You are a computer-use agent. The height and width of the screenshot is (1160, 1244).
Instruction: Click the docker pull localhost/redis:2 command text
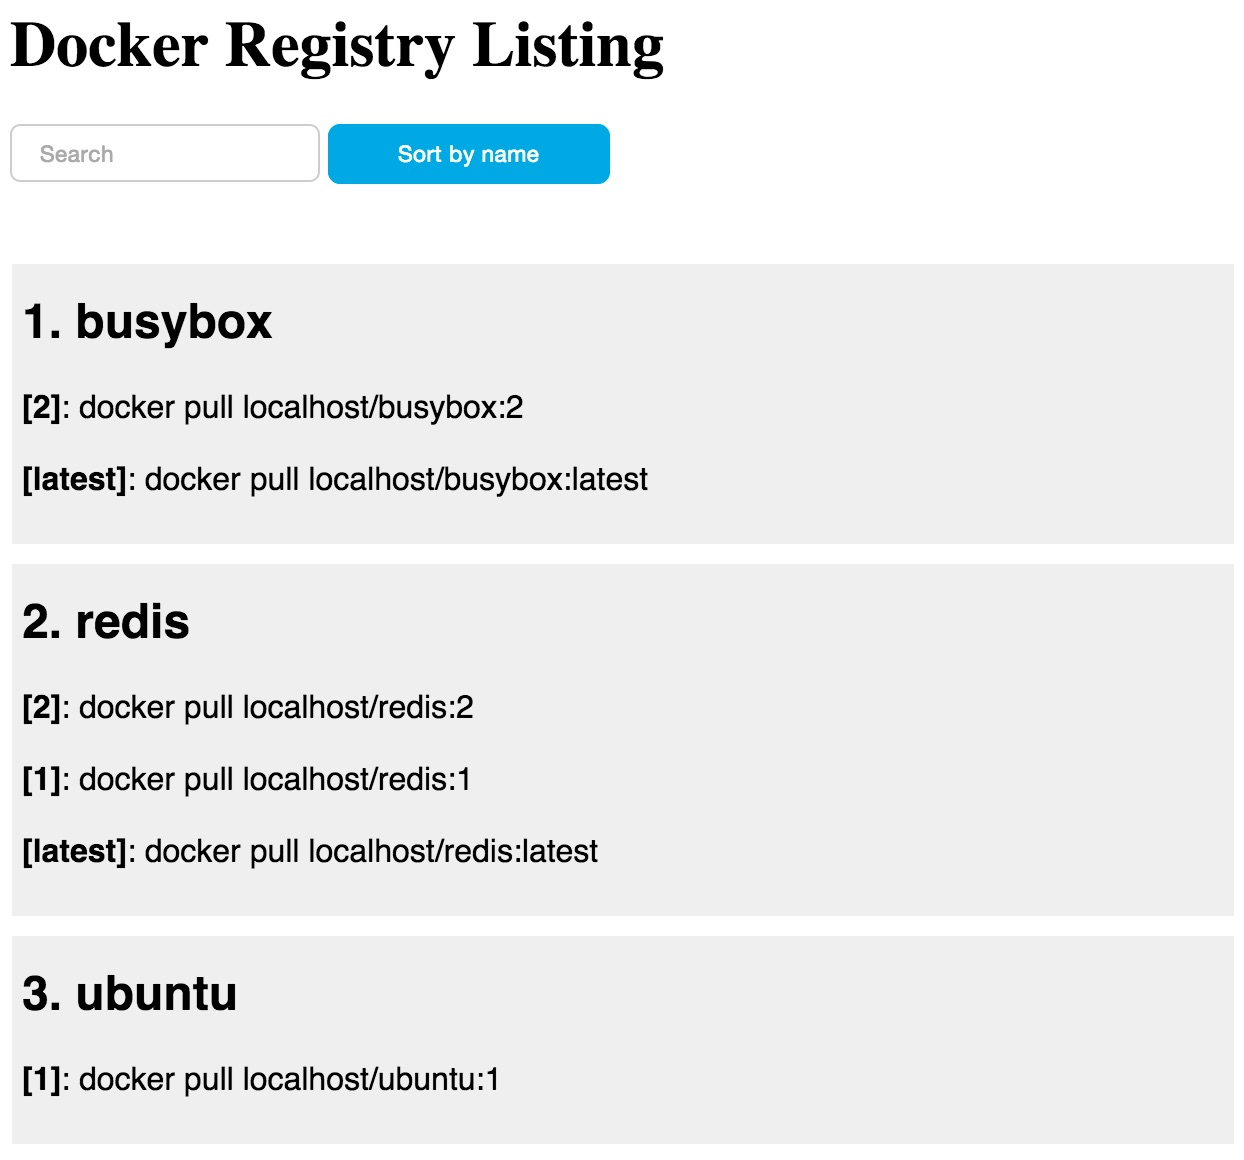coord(276,708)
